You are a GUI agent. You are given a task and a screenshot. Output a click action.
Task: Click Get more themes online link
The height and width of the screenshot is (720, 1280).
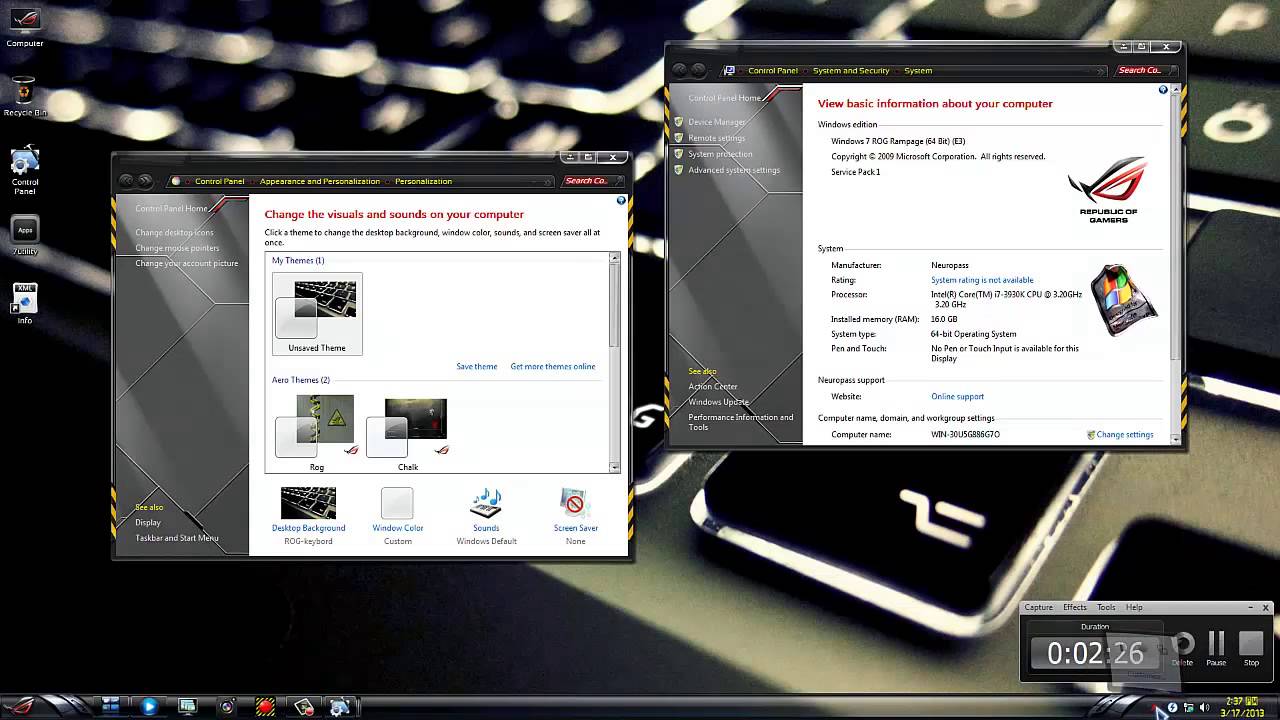click(x=553, y=366)
